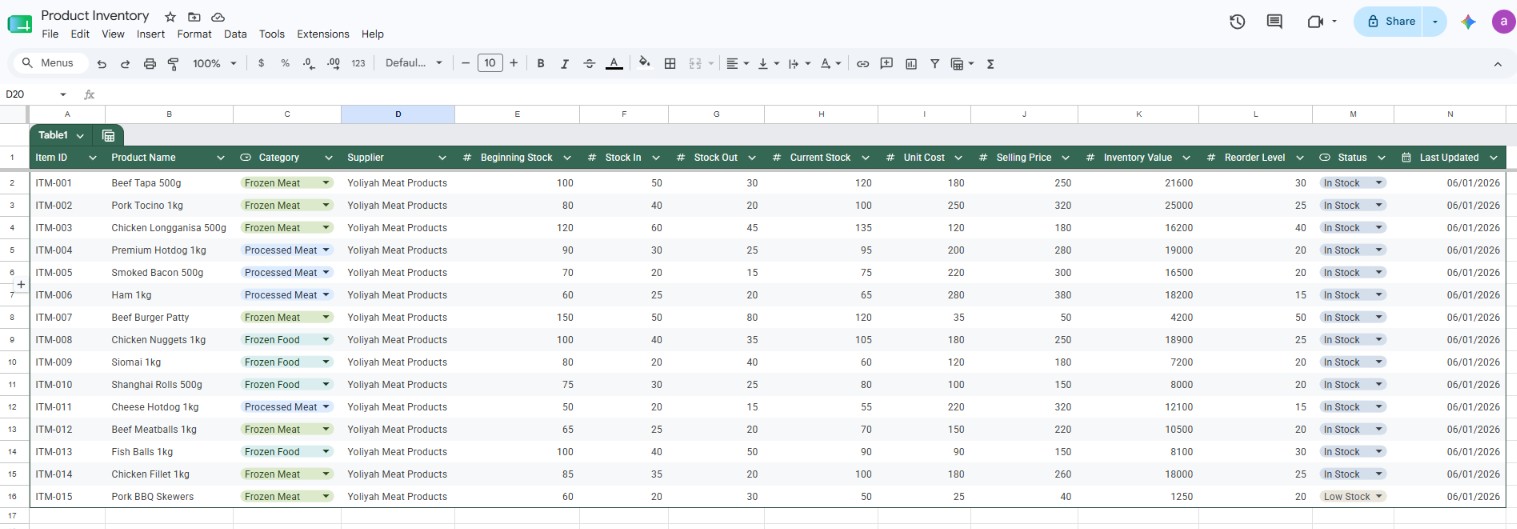Click the font size field
The image size is (1517, 529).
pos(489,63)
